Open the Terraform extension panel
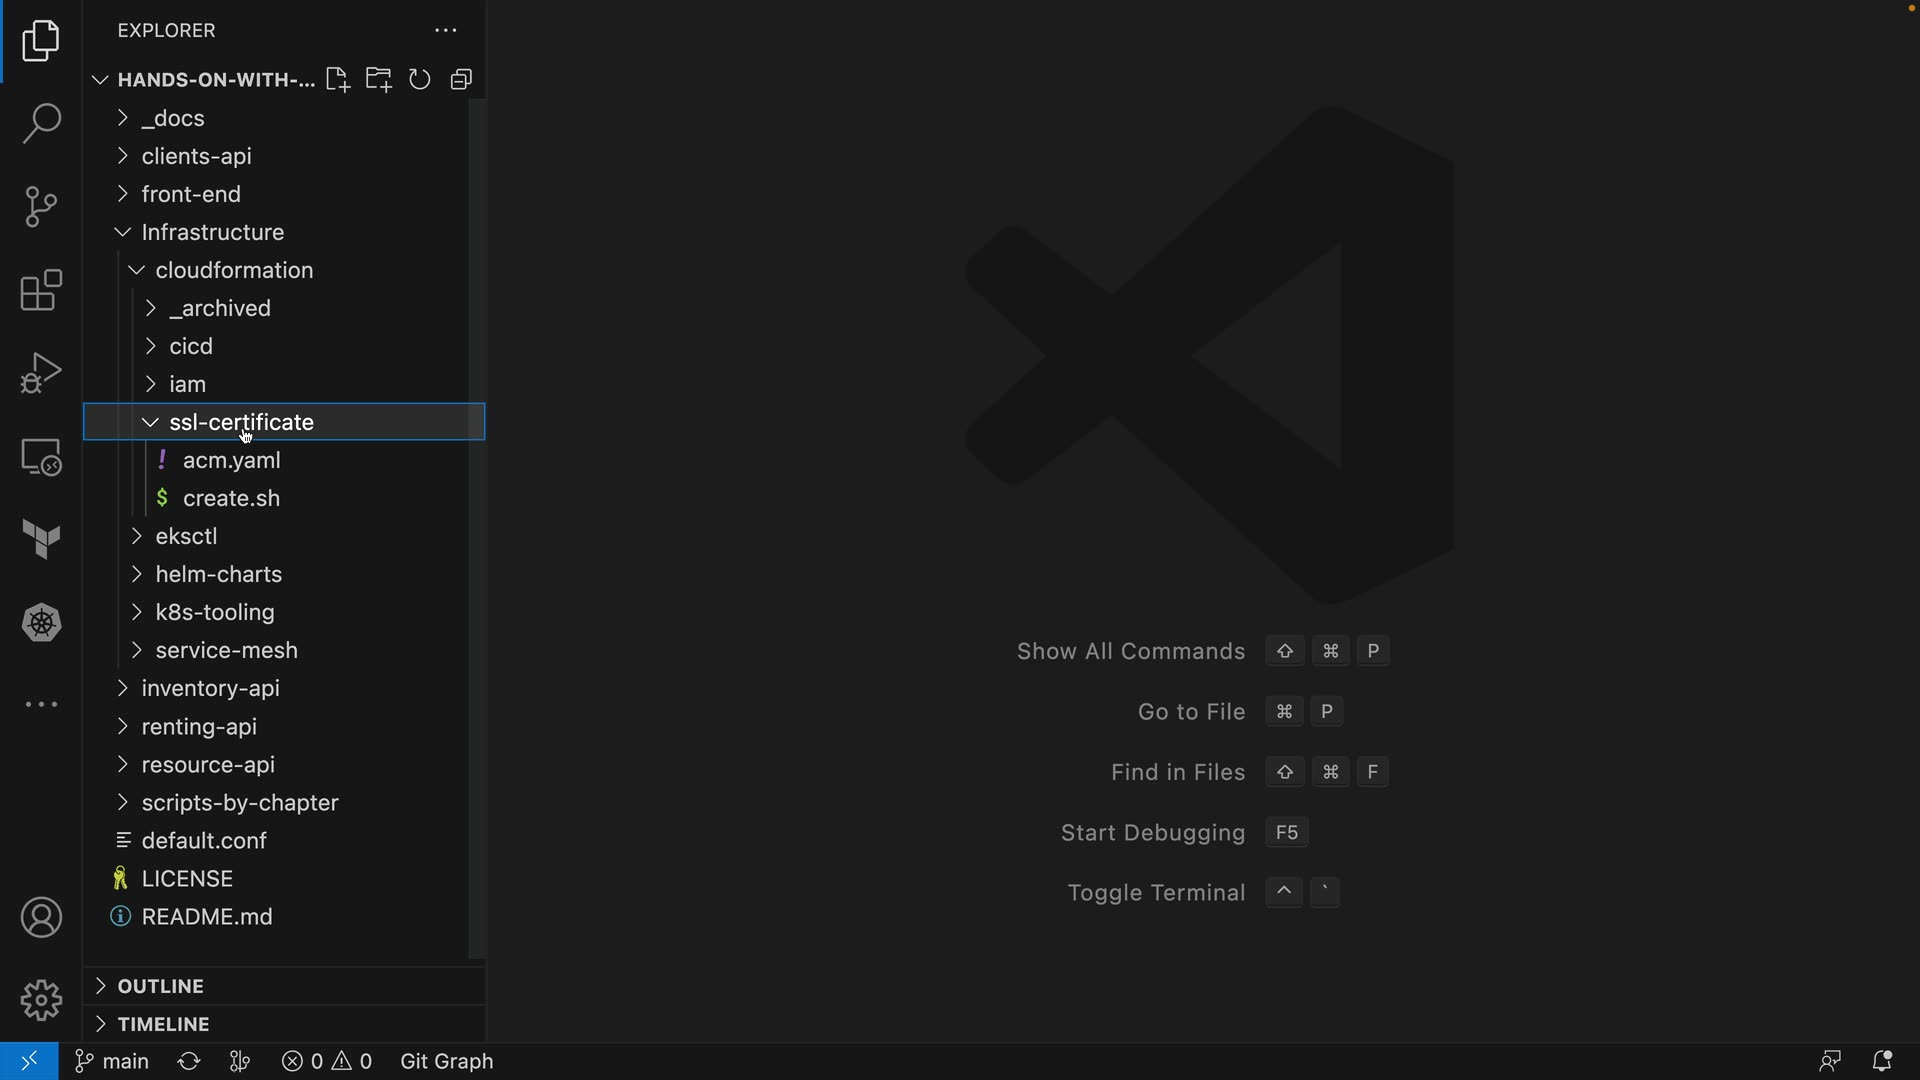This screenshot has width=1920, height=1080. (x=41, y=540)
